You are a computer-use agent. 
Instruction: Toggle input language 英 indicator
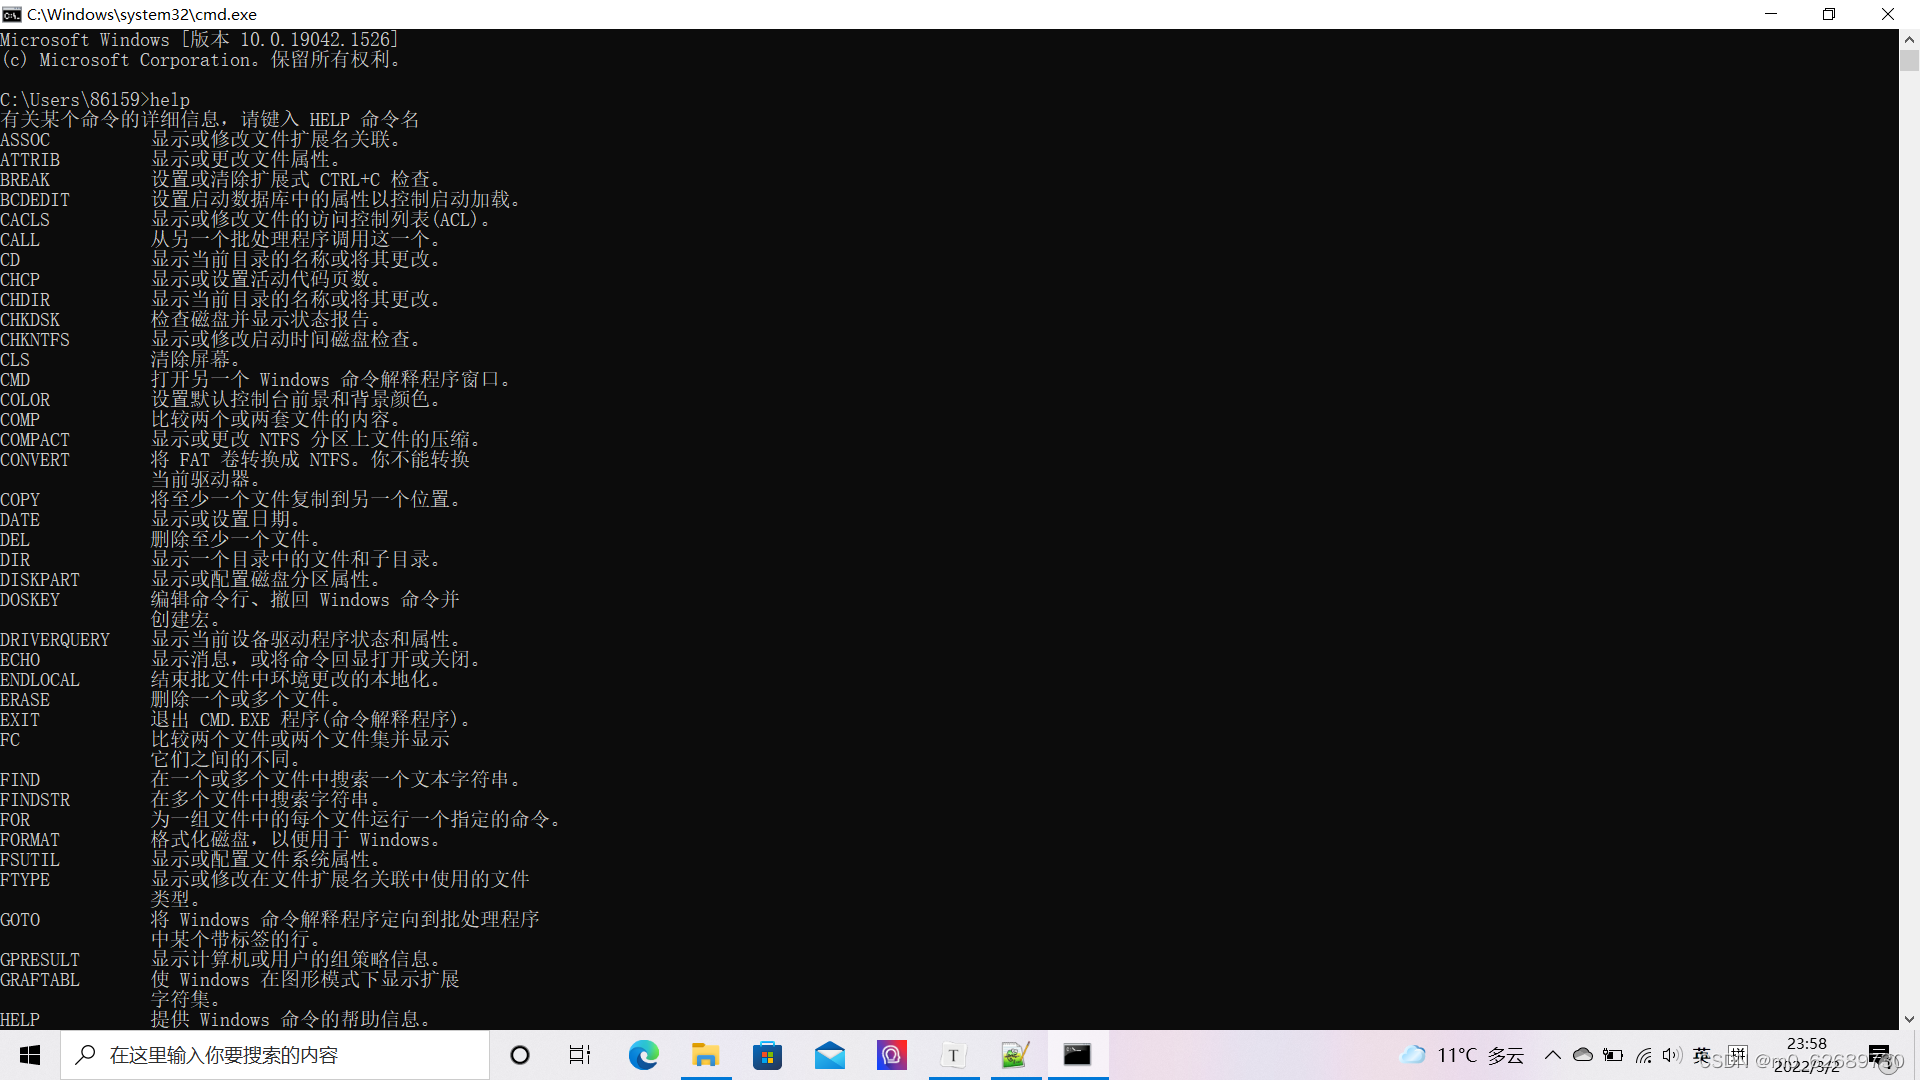pos(1702,1055)
